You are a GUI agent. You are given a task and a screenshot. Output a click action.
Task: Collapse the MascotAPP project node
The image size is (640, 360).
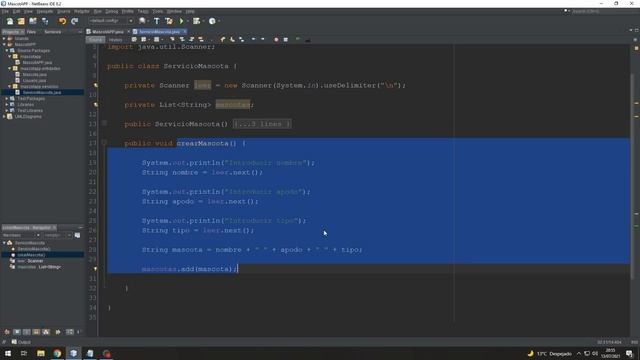(4, 44)
